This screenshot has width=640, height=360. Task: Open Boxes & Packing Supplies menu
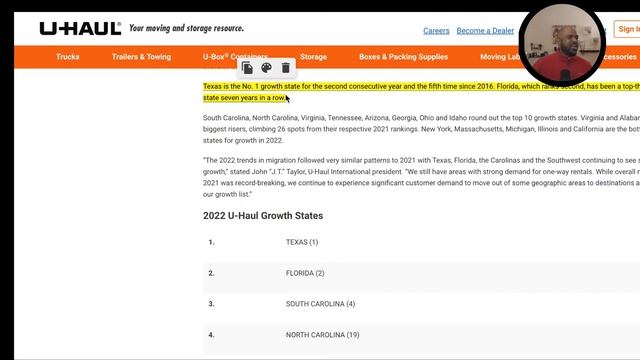point(403,57)
